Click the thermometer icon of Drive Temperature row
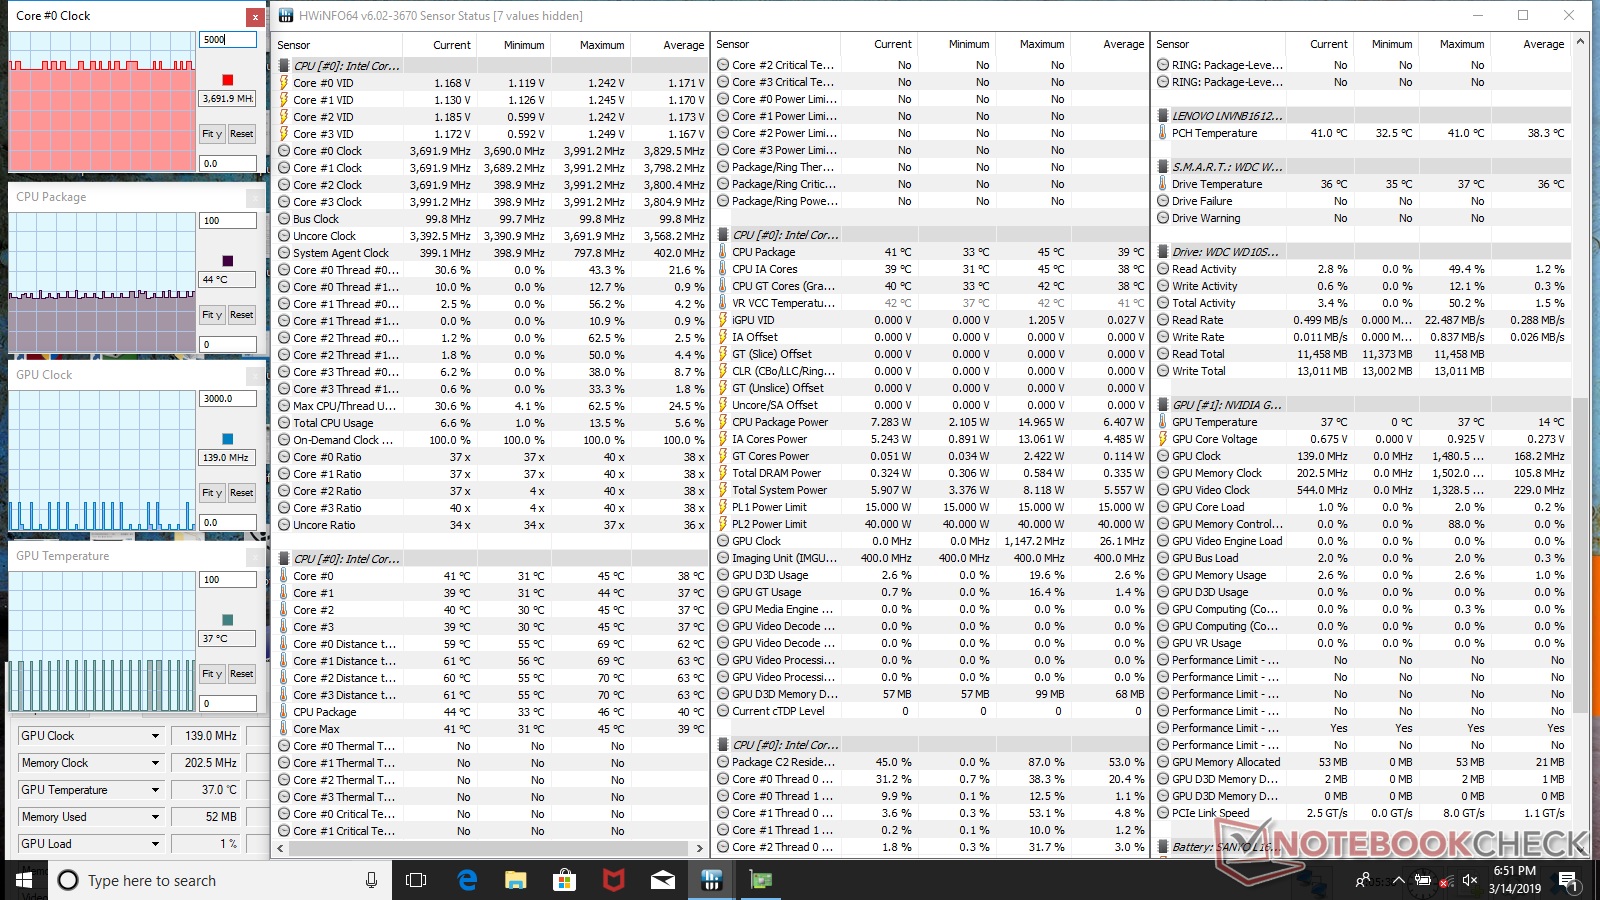Screen dimensions: 1600x900 pos(1163,184)
